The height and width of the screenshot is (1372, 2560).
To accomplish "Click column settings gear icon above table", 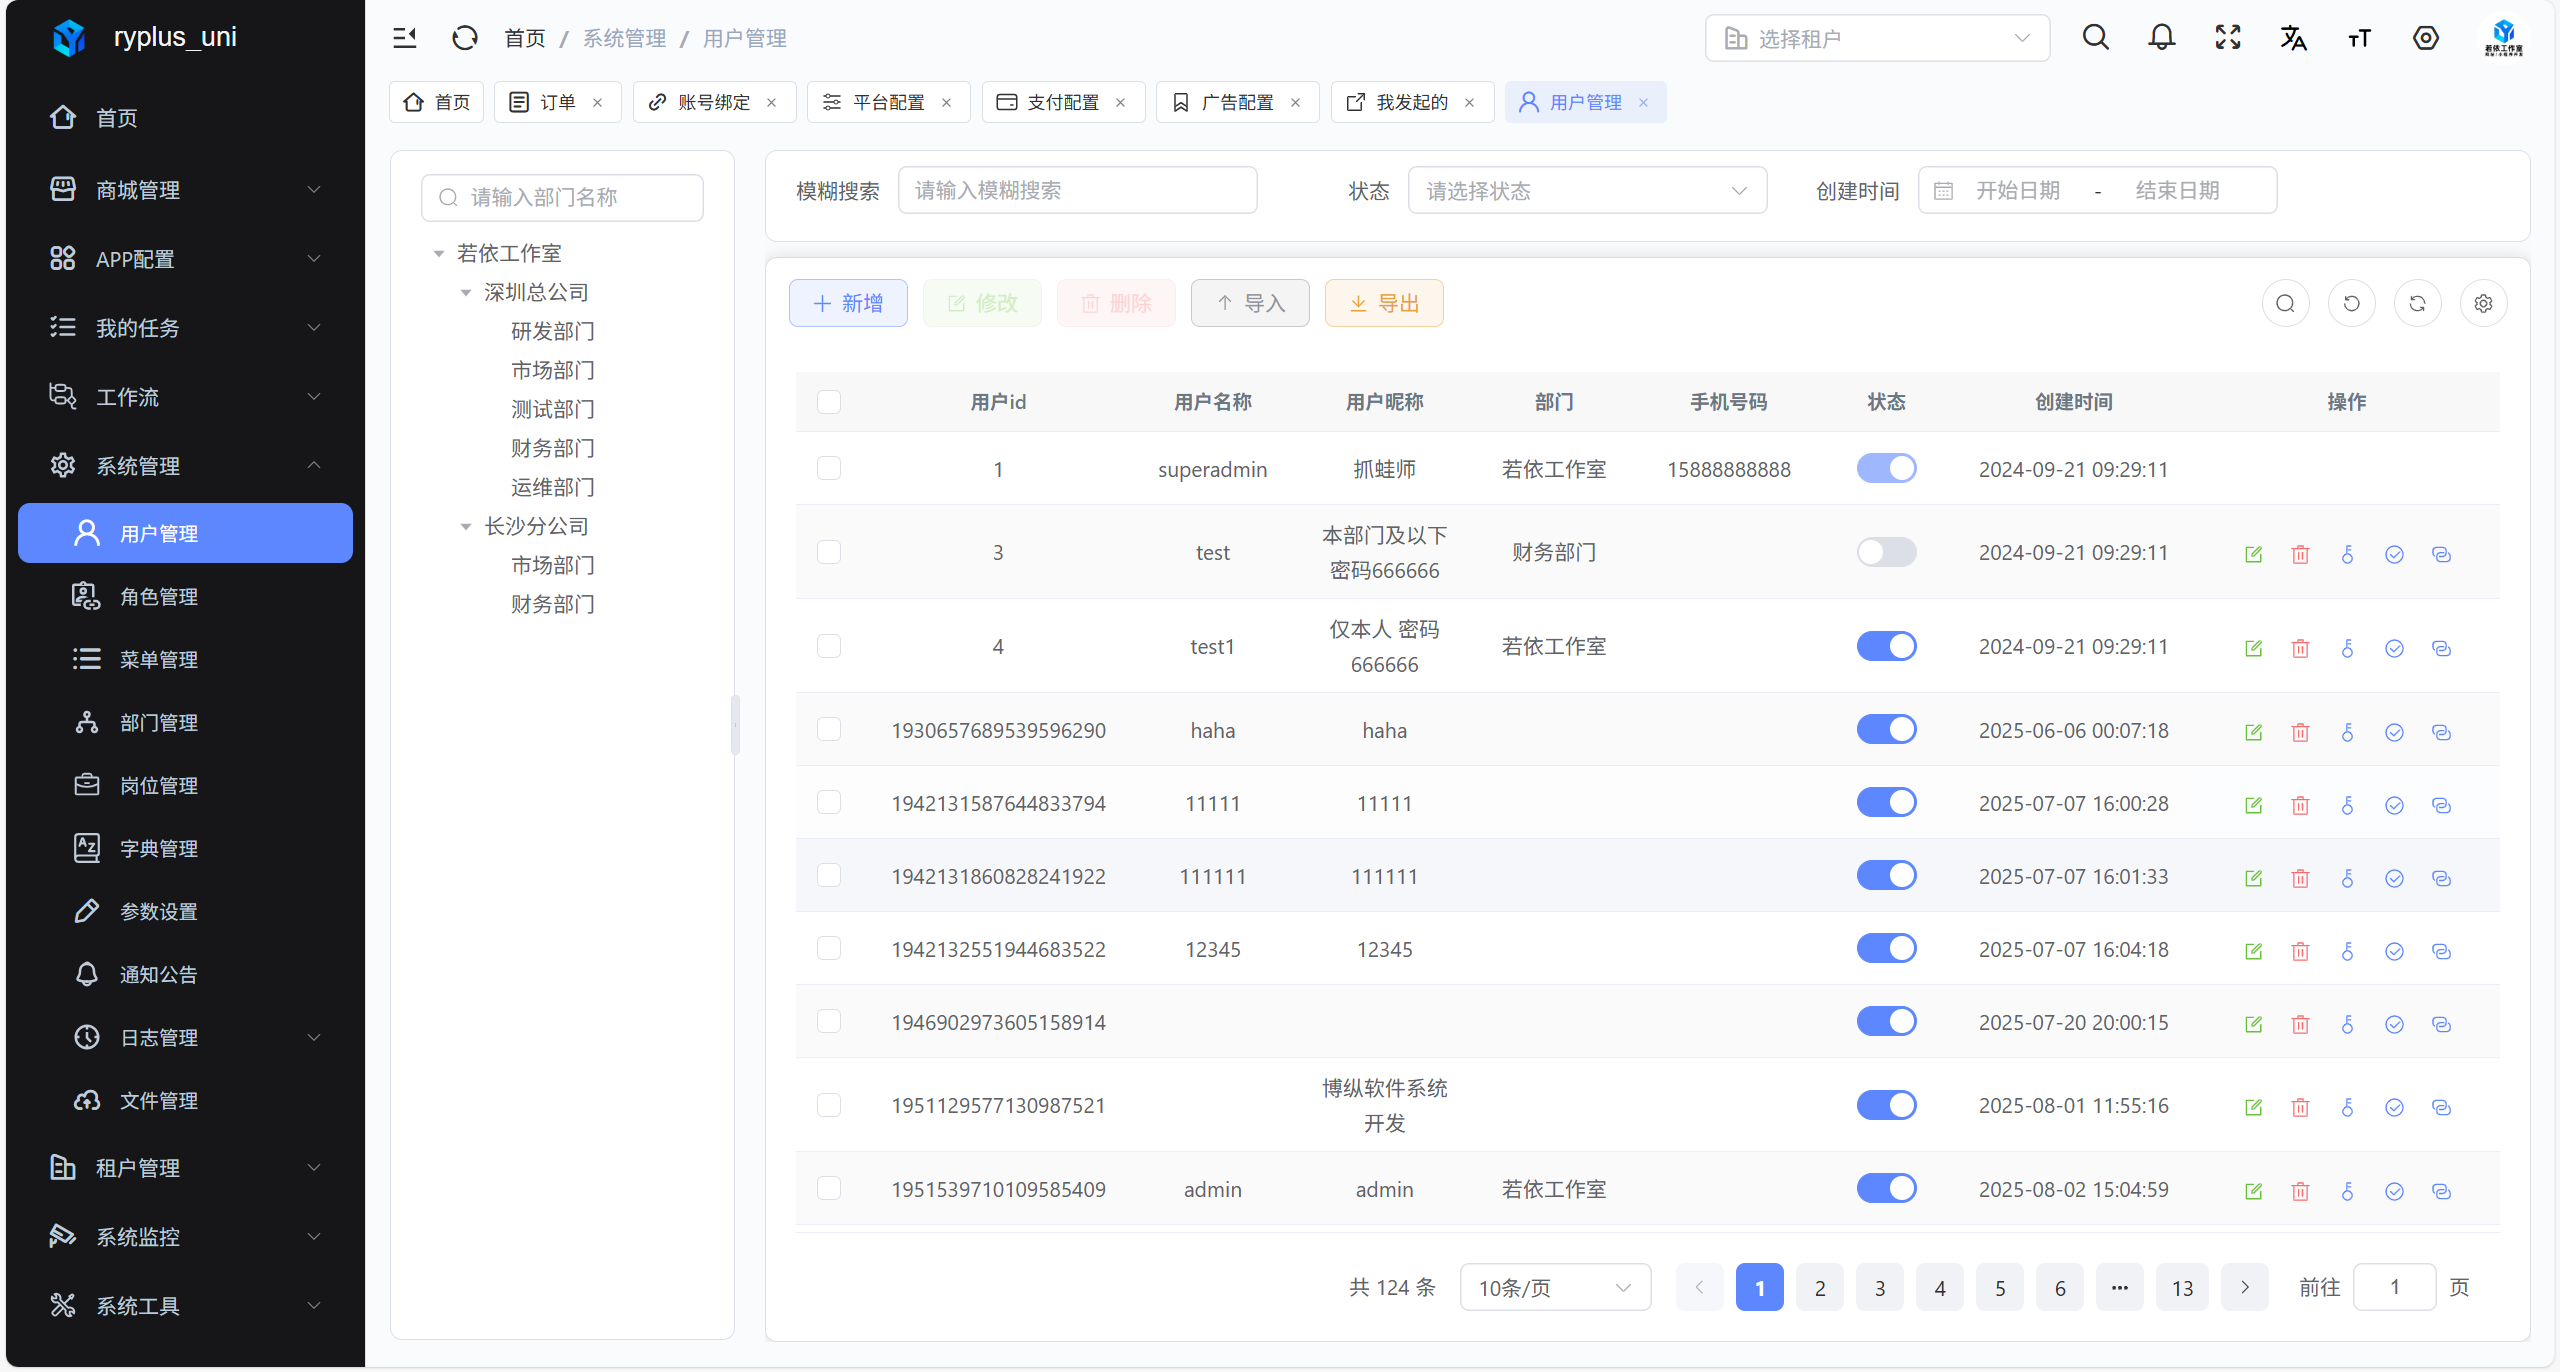I will [2483, 303].
